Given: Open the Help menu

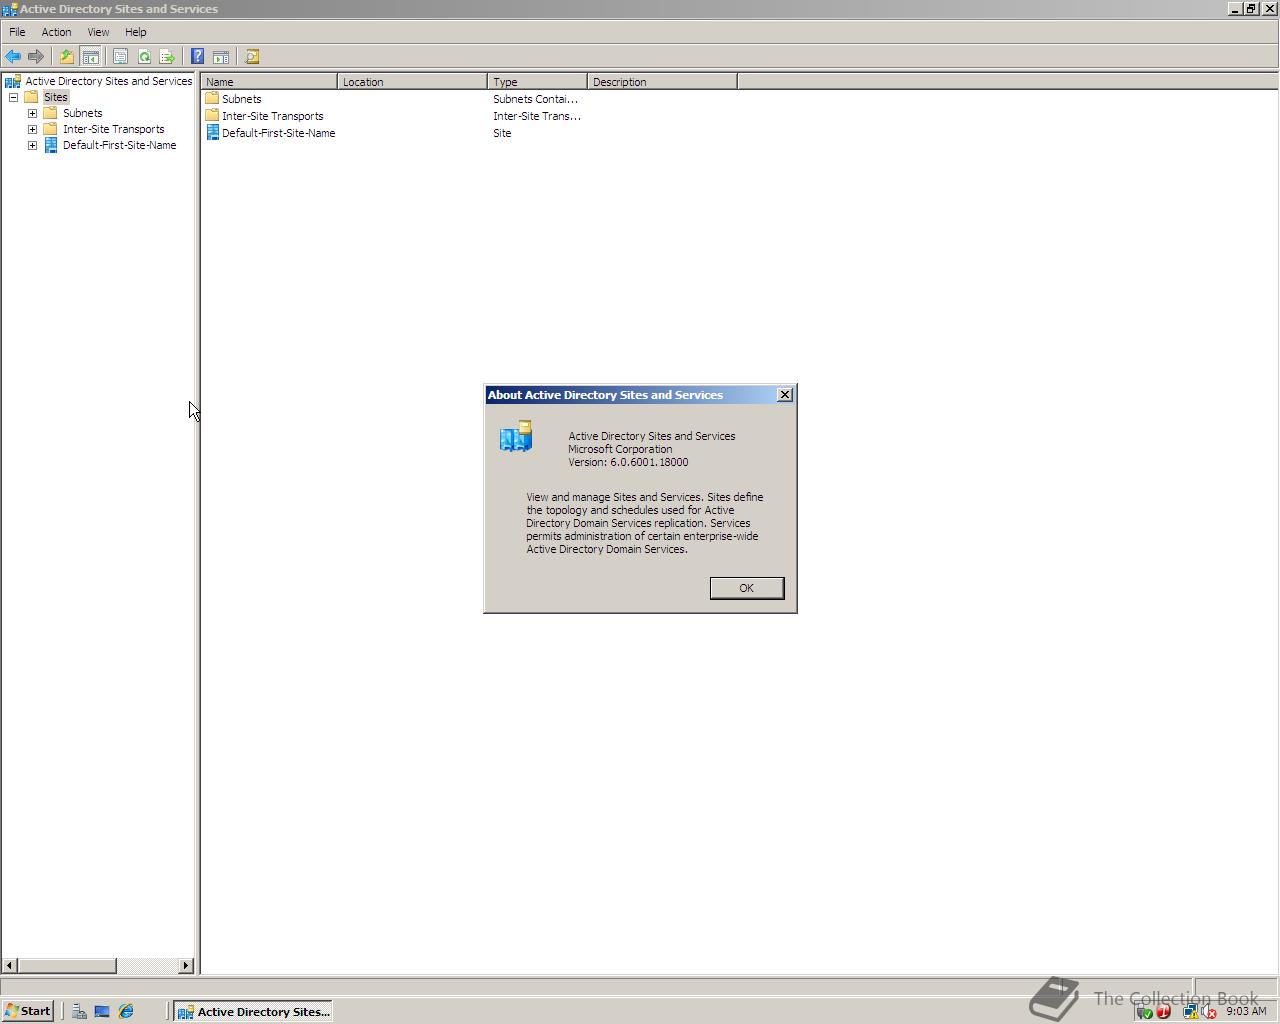Looking at the screenshot, I should click(136, 32).
